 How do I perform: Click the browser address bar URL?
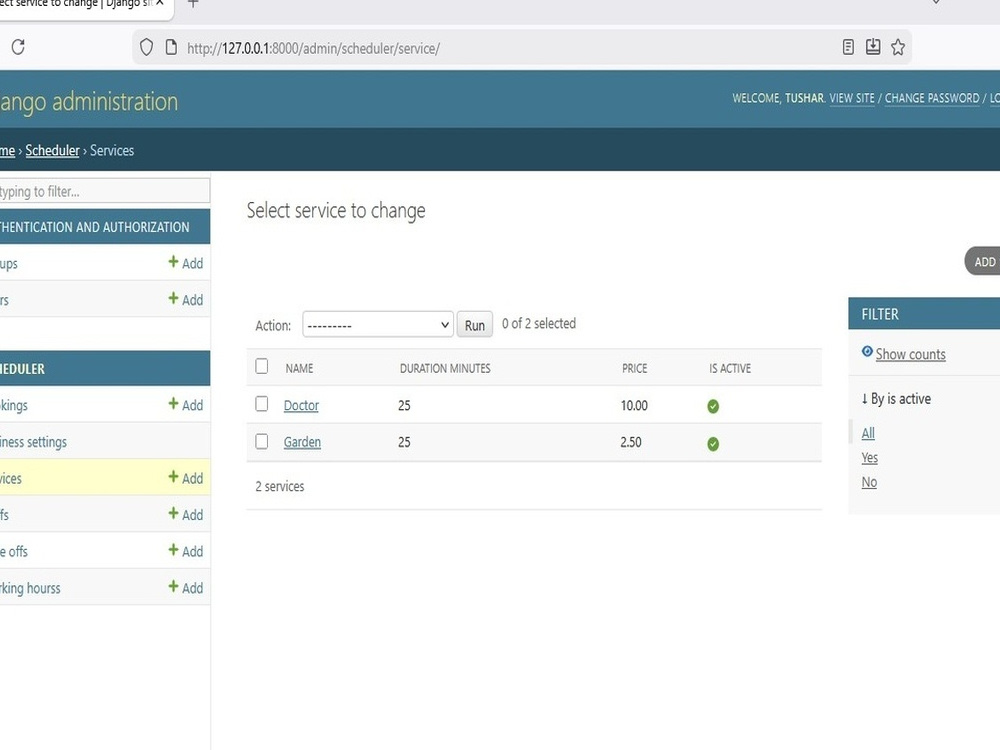pos(313,48)
